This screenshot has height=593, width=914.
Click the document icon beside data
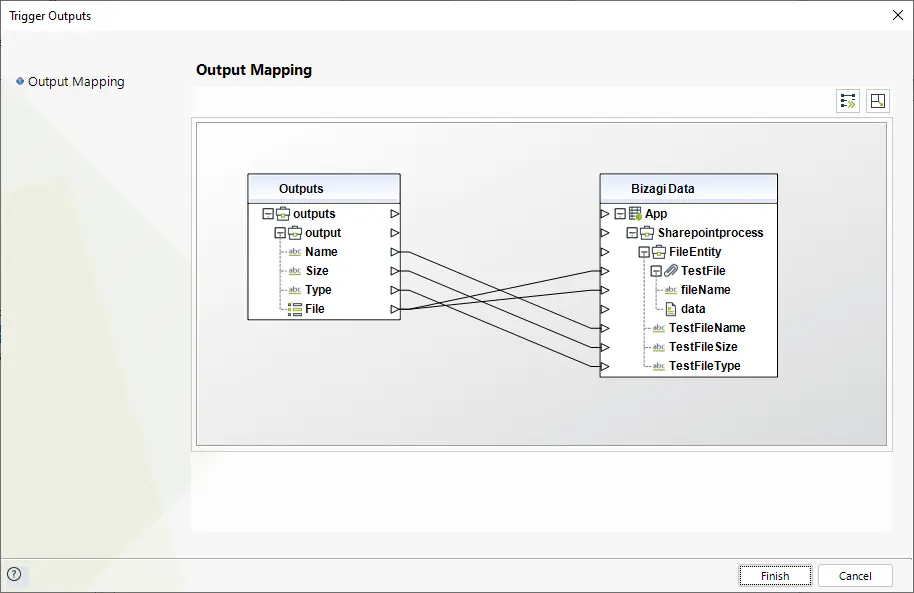[x=671, y=309]
